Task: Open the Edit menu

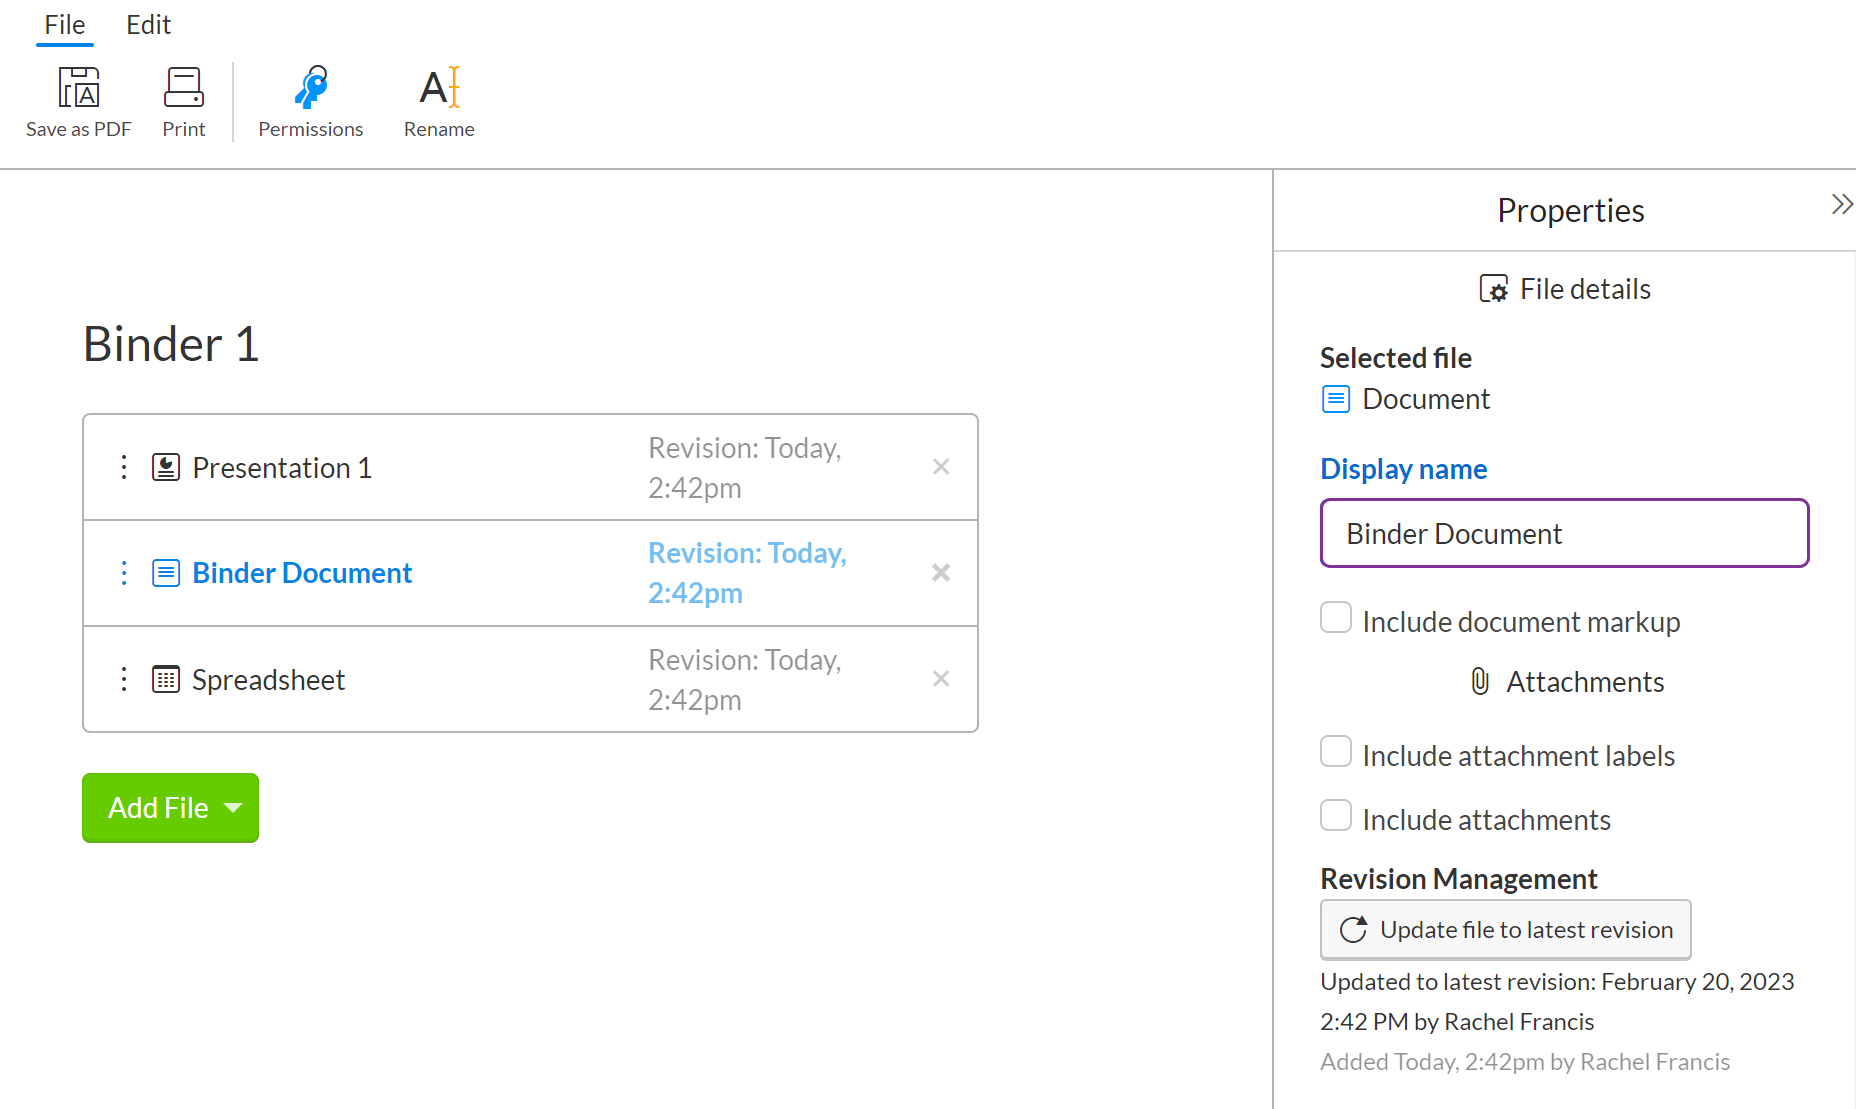Action: [148, 24]
